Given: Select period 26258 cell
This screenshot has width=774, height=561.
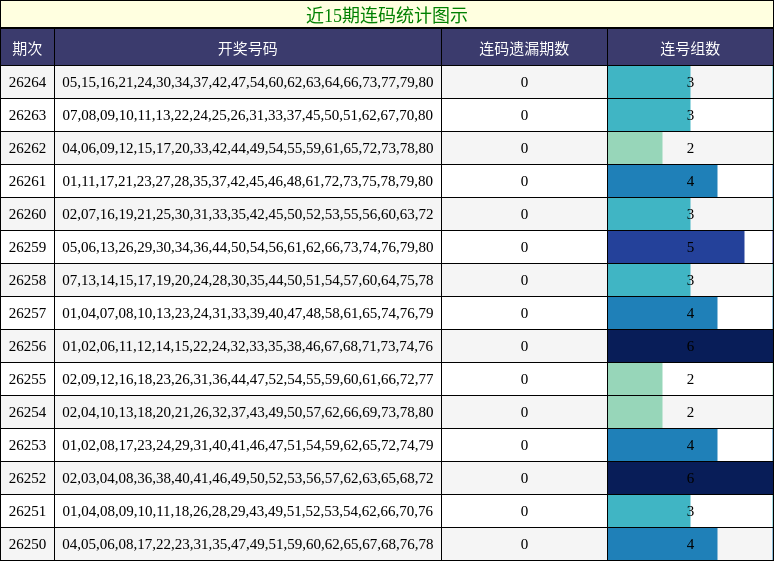Looking at the screenshot, I should pyautogui.click(x=27, y=280).
